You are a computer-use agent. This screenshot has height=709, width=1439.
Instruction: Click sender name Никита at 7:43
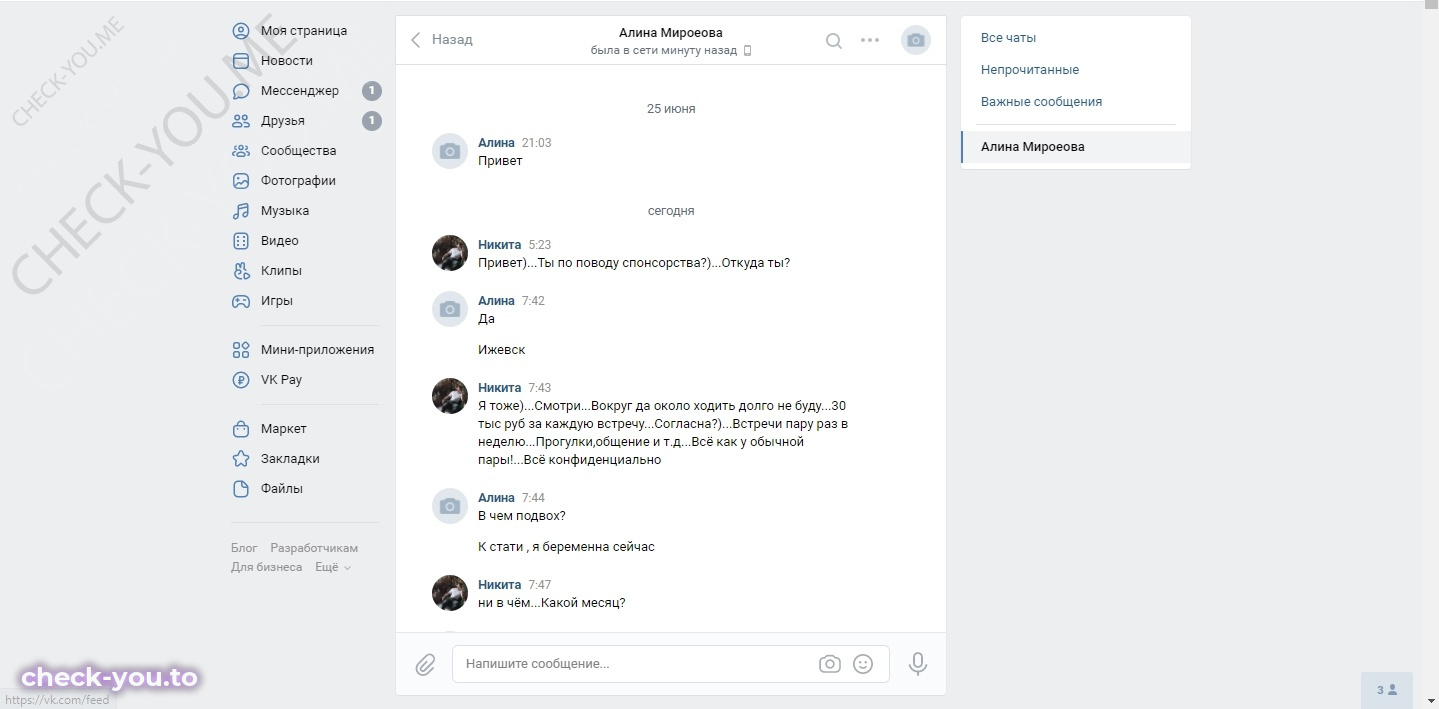(x=500, y=388)
